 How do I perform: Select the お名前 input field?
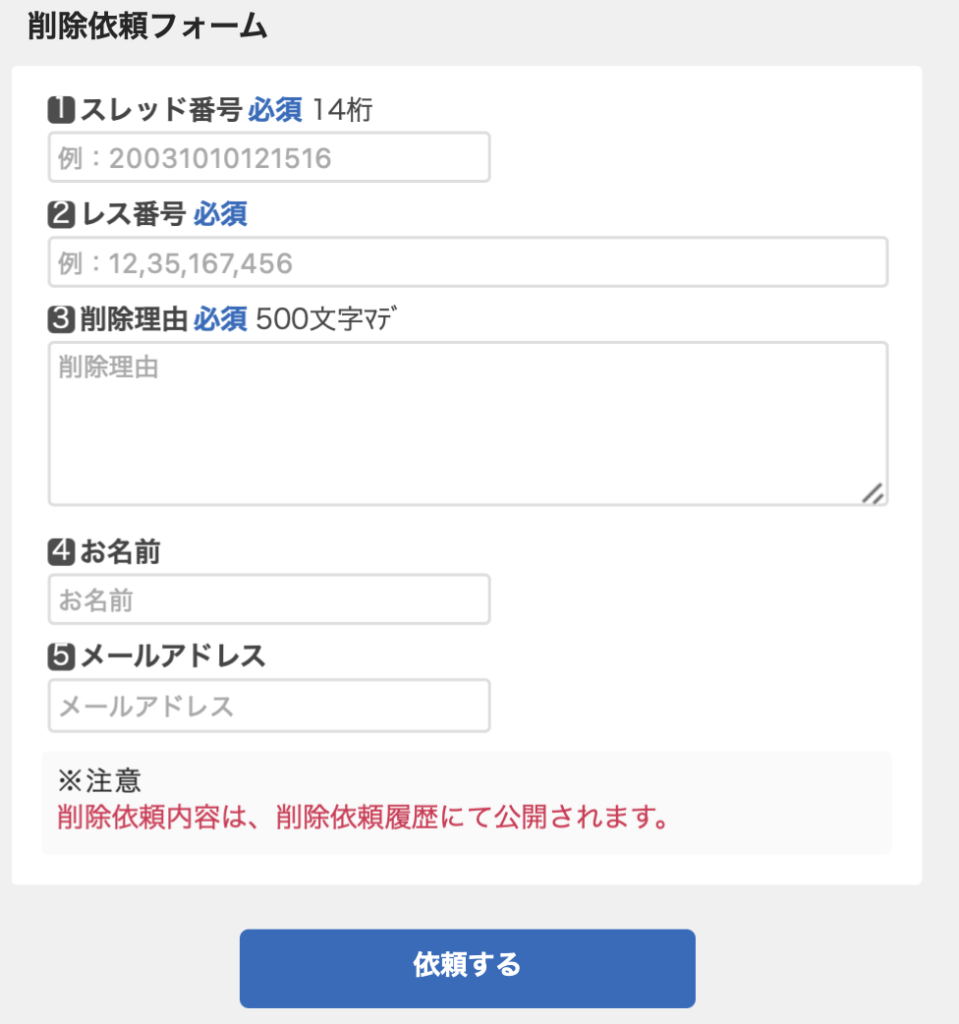click(269, 599)
